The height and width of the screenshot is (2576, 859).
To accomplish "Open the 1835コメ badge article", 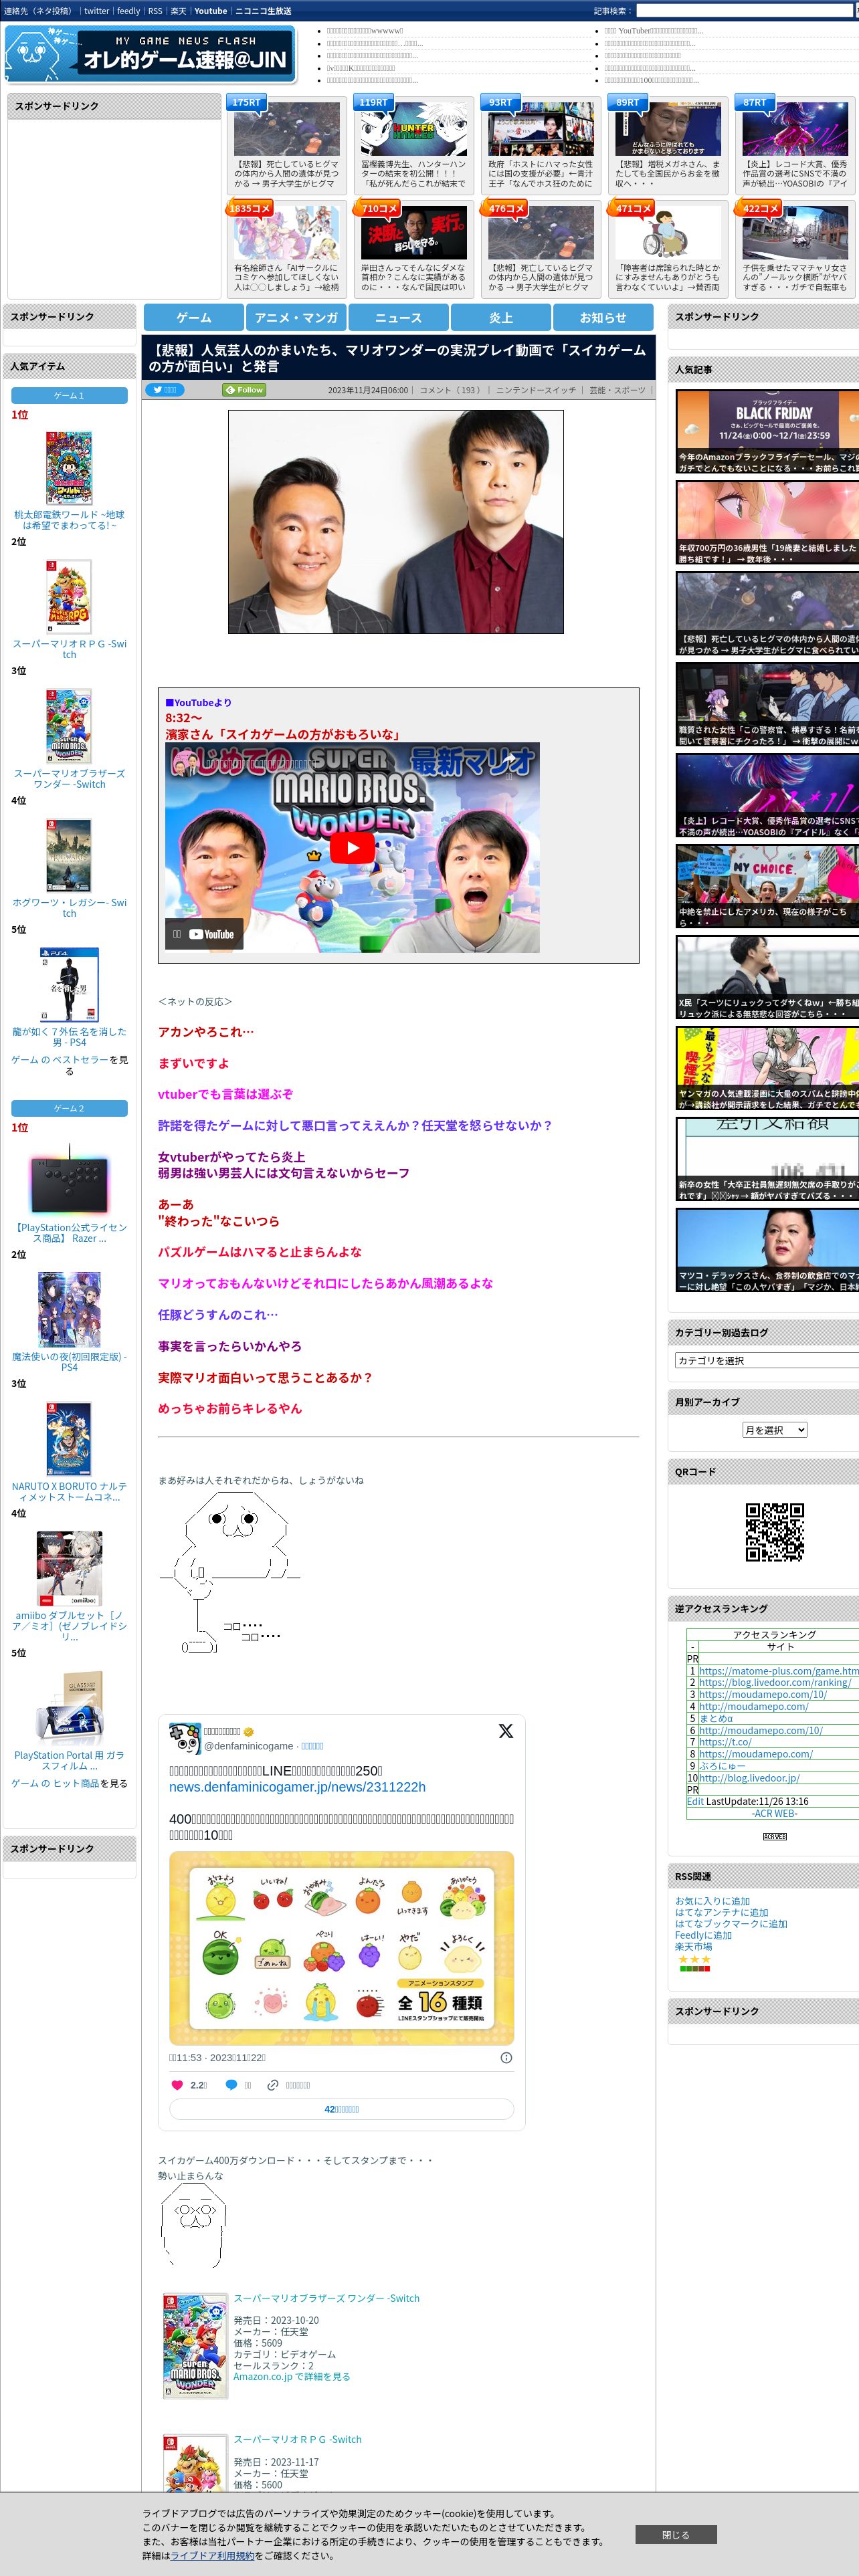I will [249, 208].
